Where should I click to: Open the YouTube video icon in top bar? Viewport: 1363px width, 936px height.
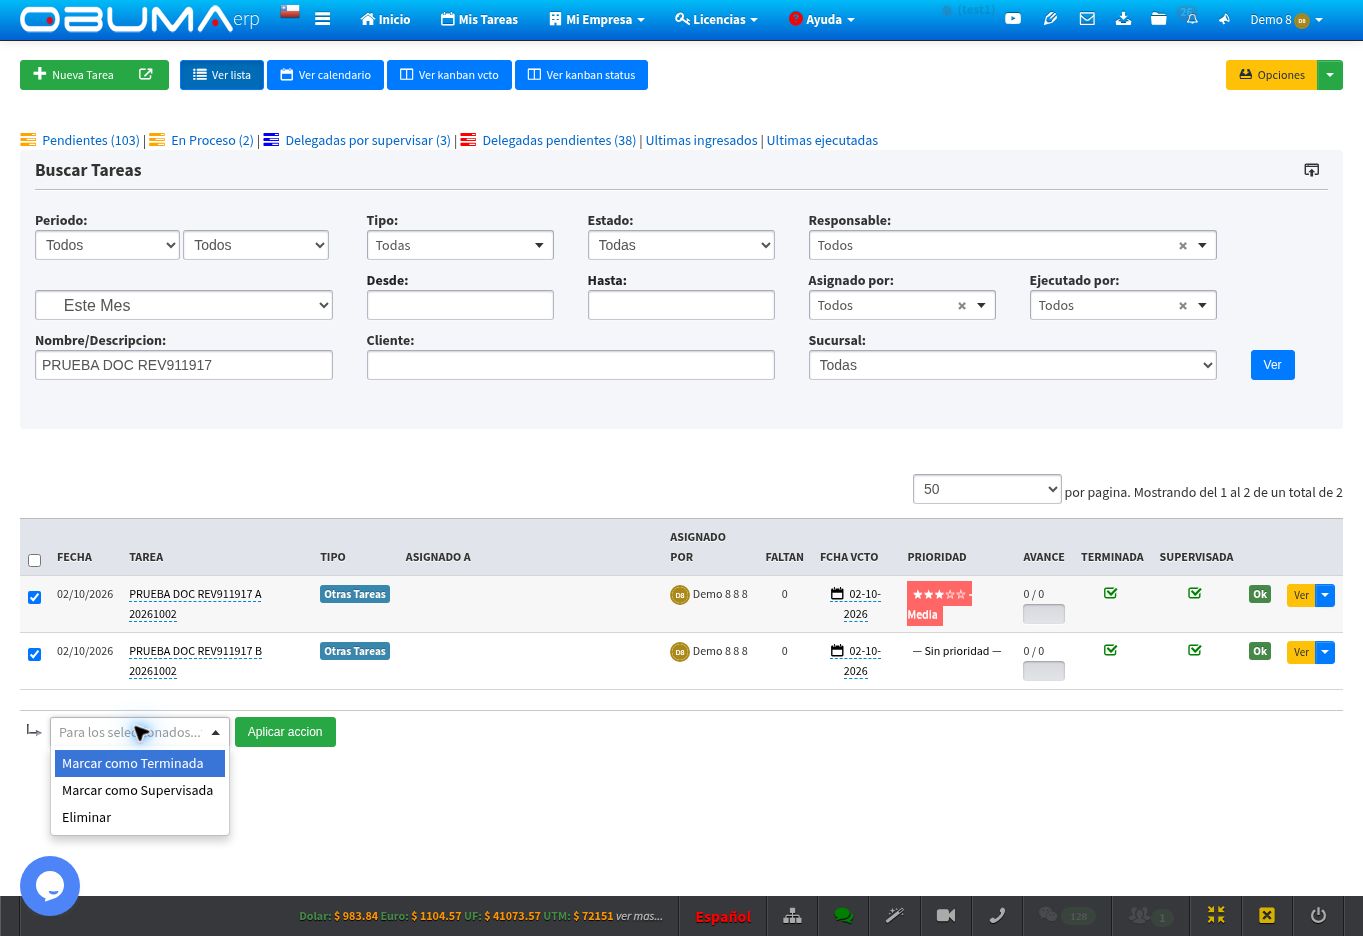pyautogui.click(x=1013, y=19)
